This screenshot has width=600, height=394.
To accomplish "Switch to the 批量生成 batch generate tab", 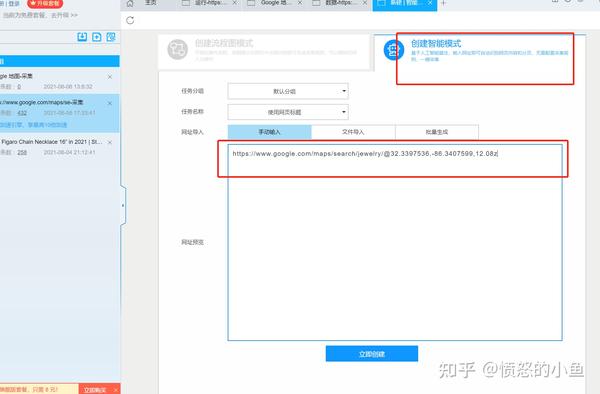I will (x=437, y=132).
